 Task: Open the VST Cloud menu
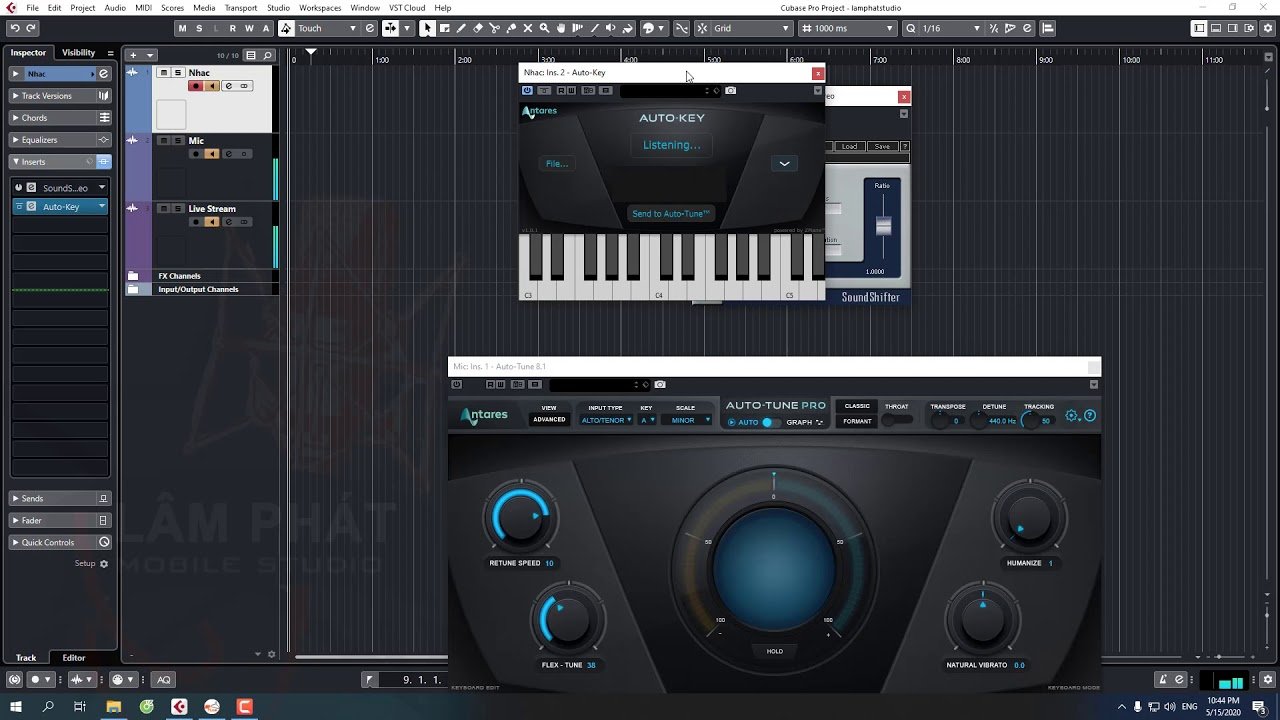click(406, 7)
